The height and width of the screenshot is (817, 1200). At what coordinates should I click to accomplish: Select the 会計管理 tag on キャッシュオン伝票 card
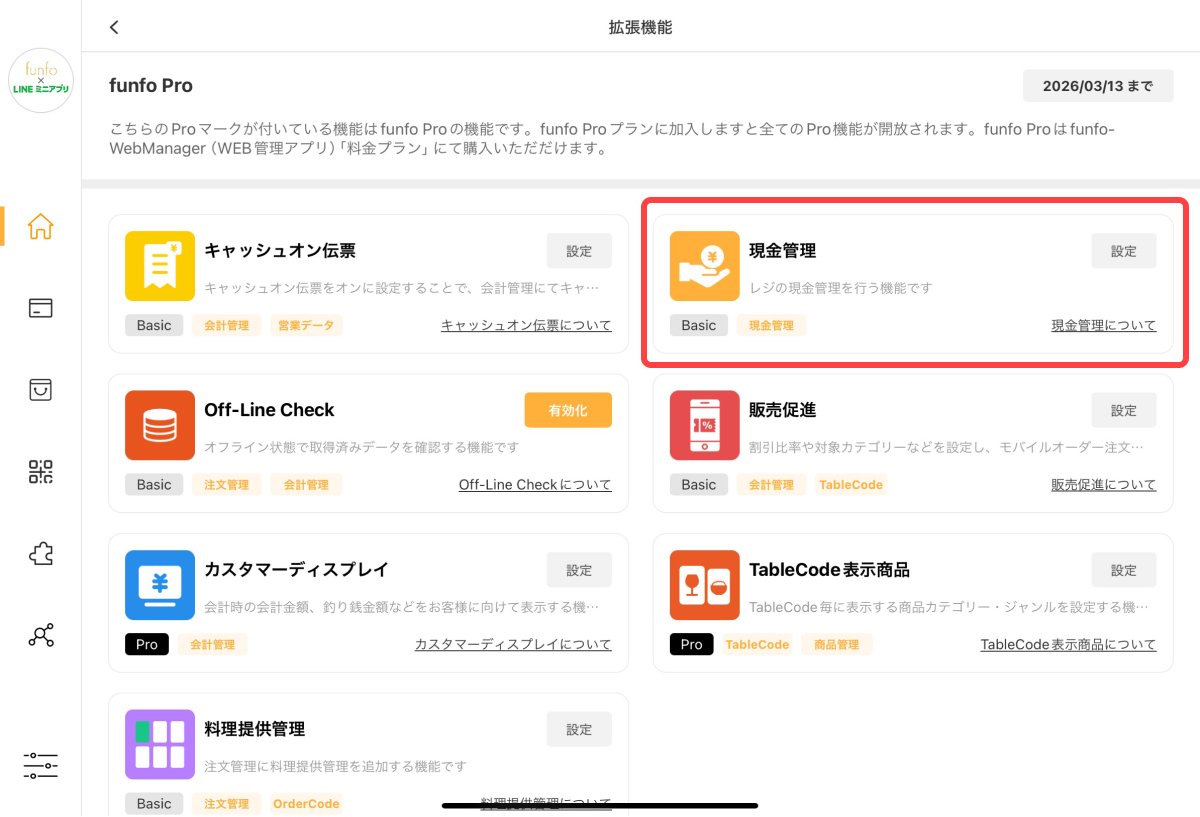pos(227,325)
